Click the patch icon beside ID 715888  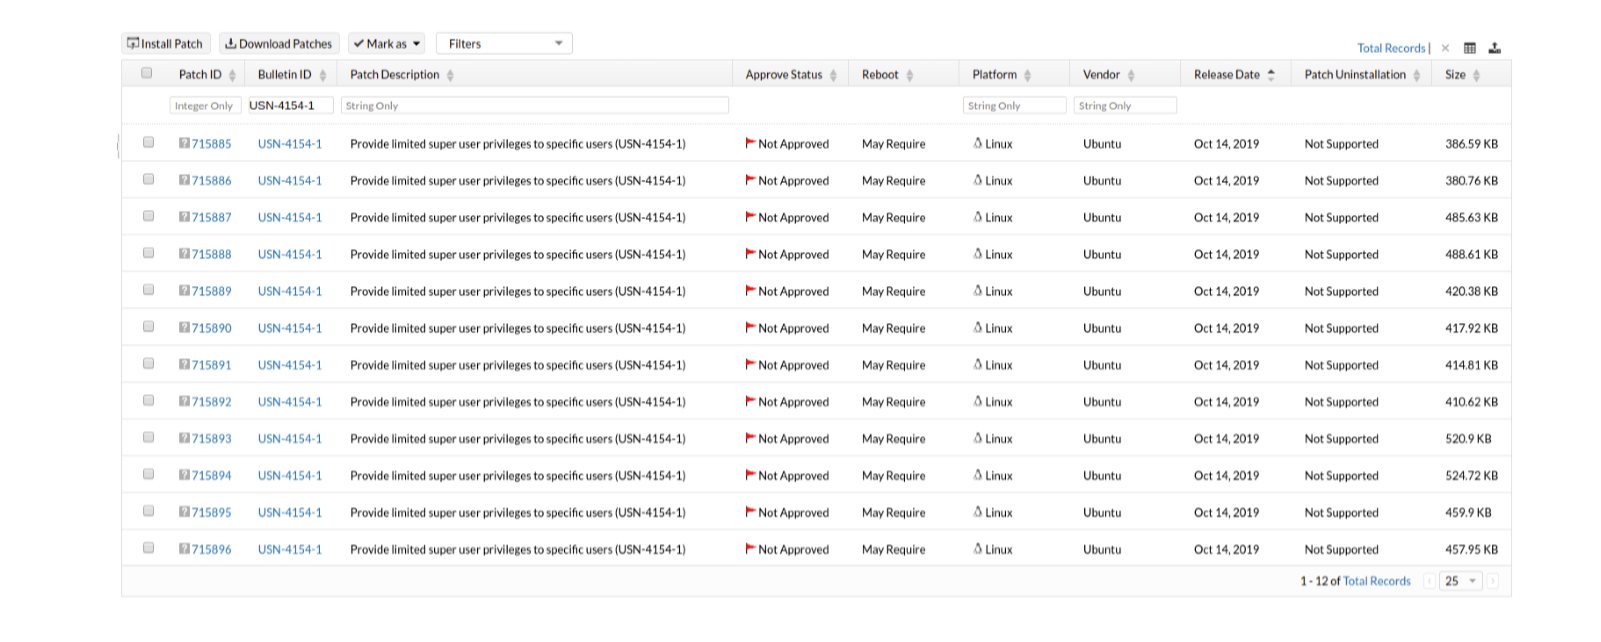[x=184, y=254]
